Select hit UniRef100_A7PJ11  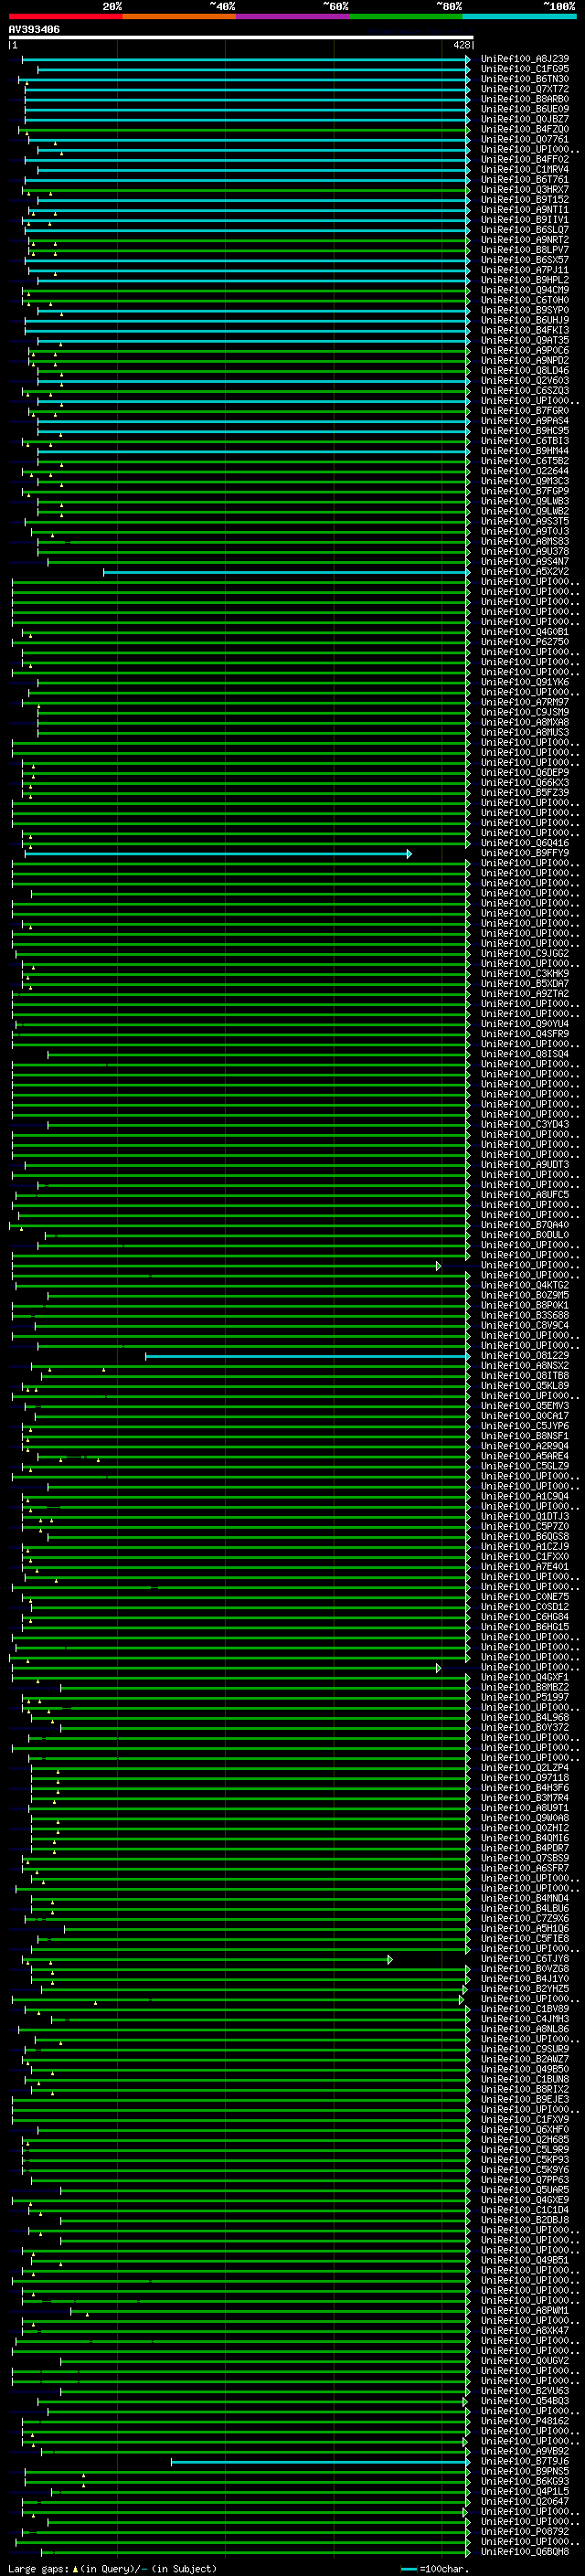(x=525, y=270)
